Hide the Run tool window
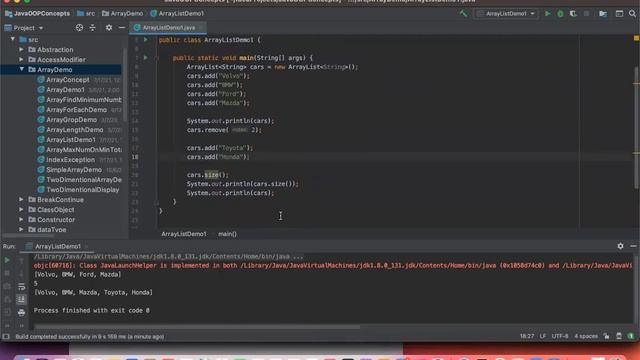The width and height of the screenshot is (640, 360). click(x=633, y=246)
